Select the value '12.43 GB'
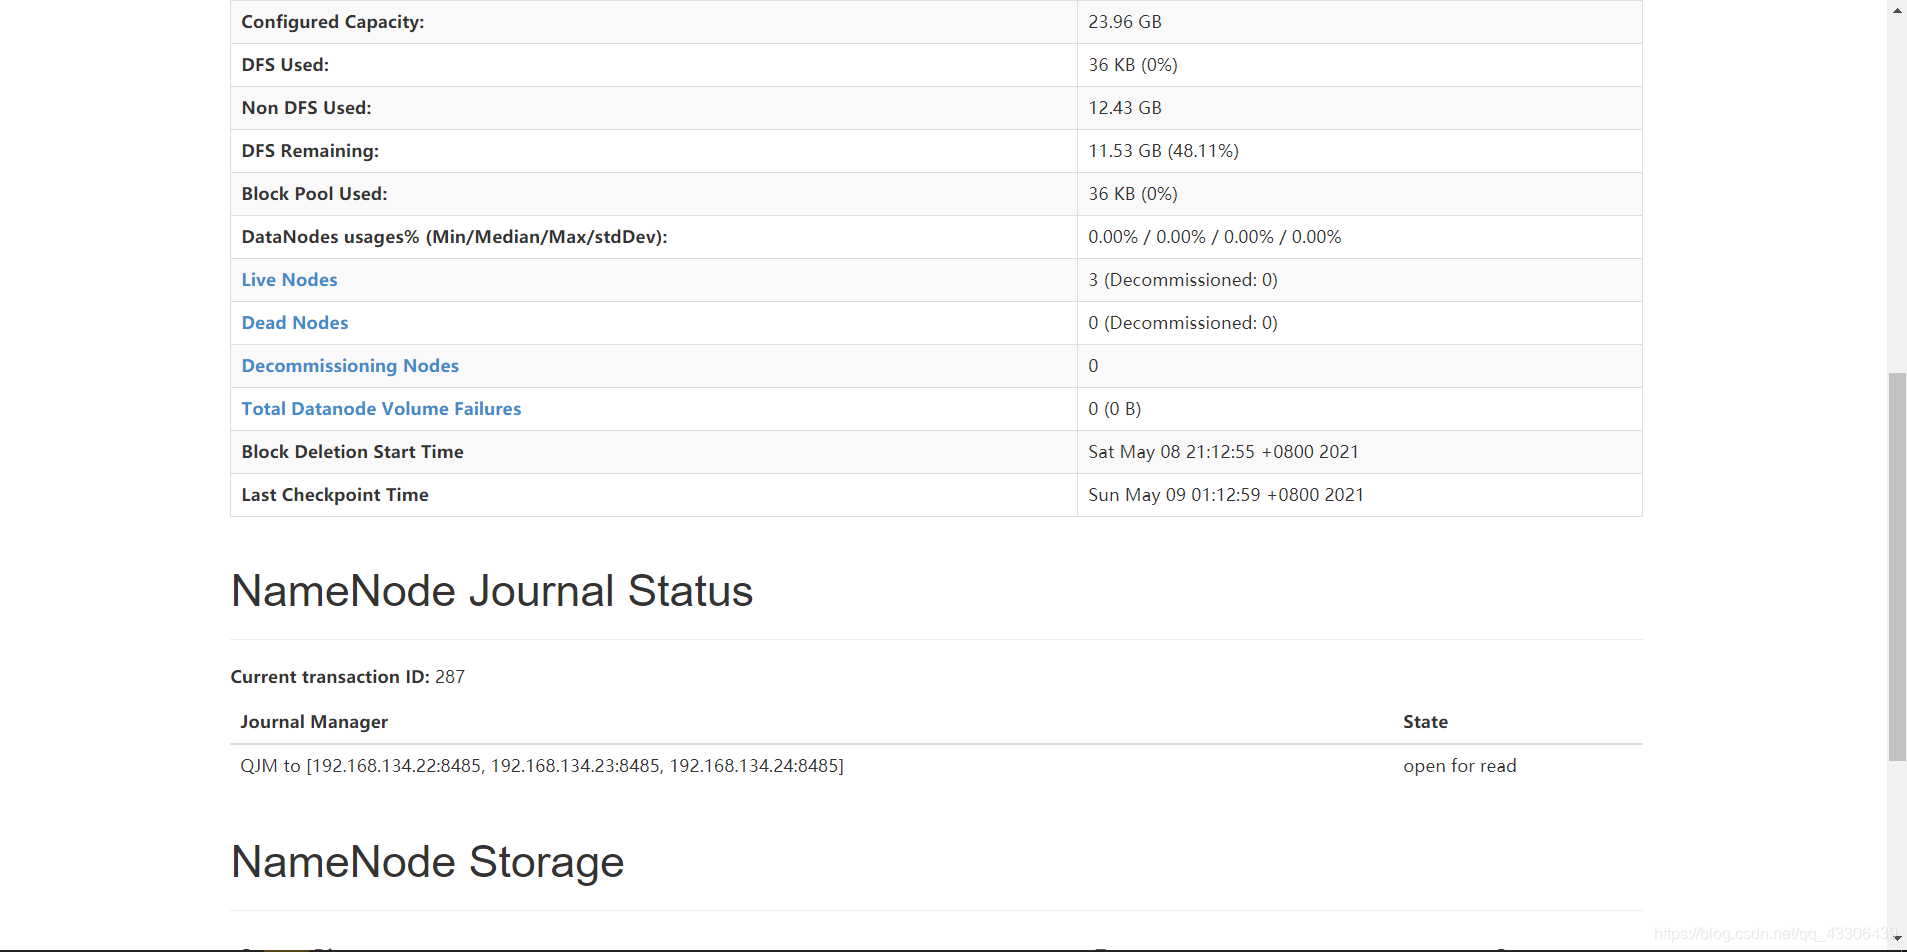 point(1125,108)
